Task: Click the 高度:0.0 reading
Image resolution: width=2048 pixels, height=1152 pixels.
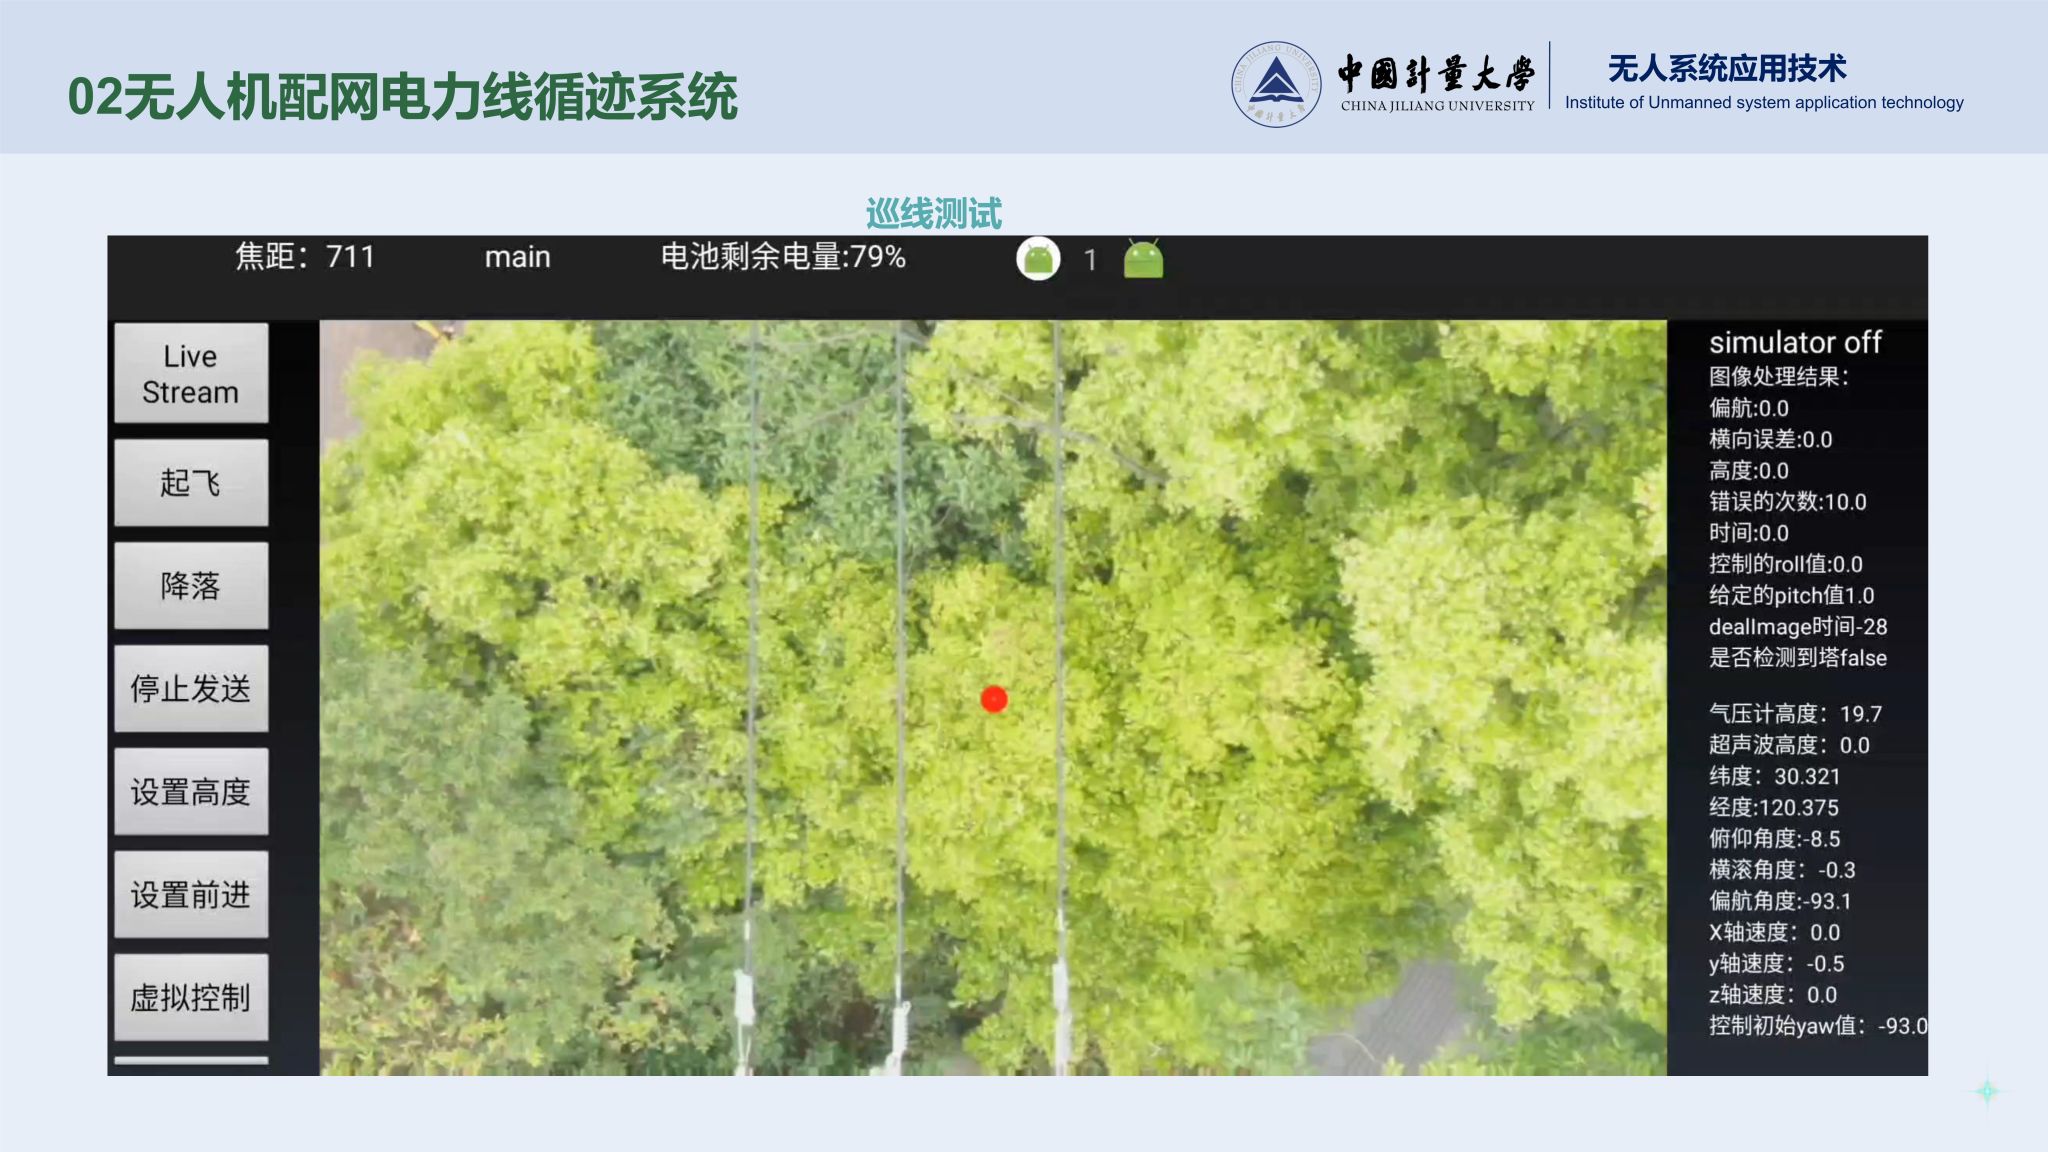Action: [1749, 470]
